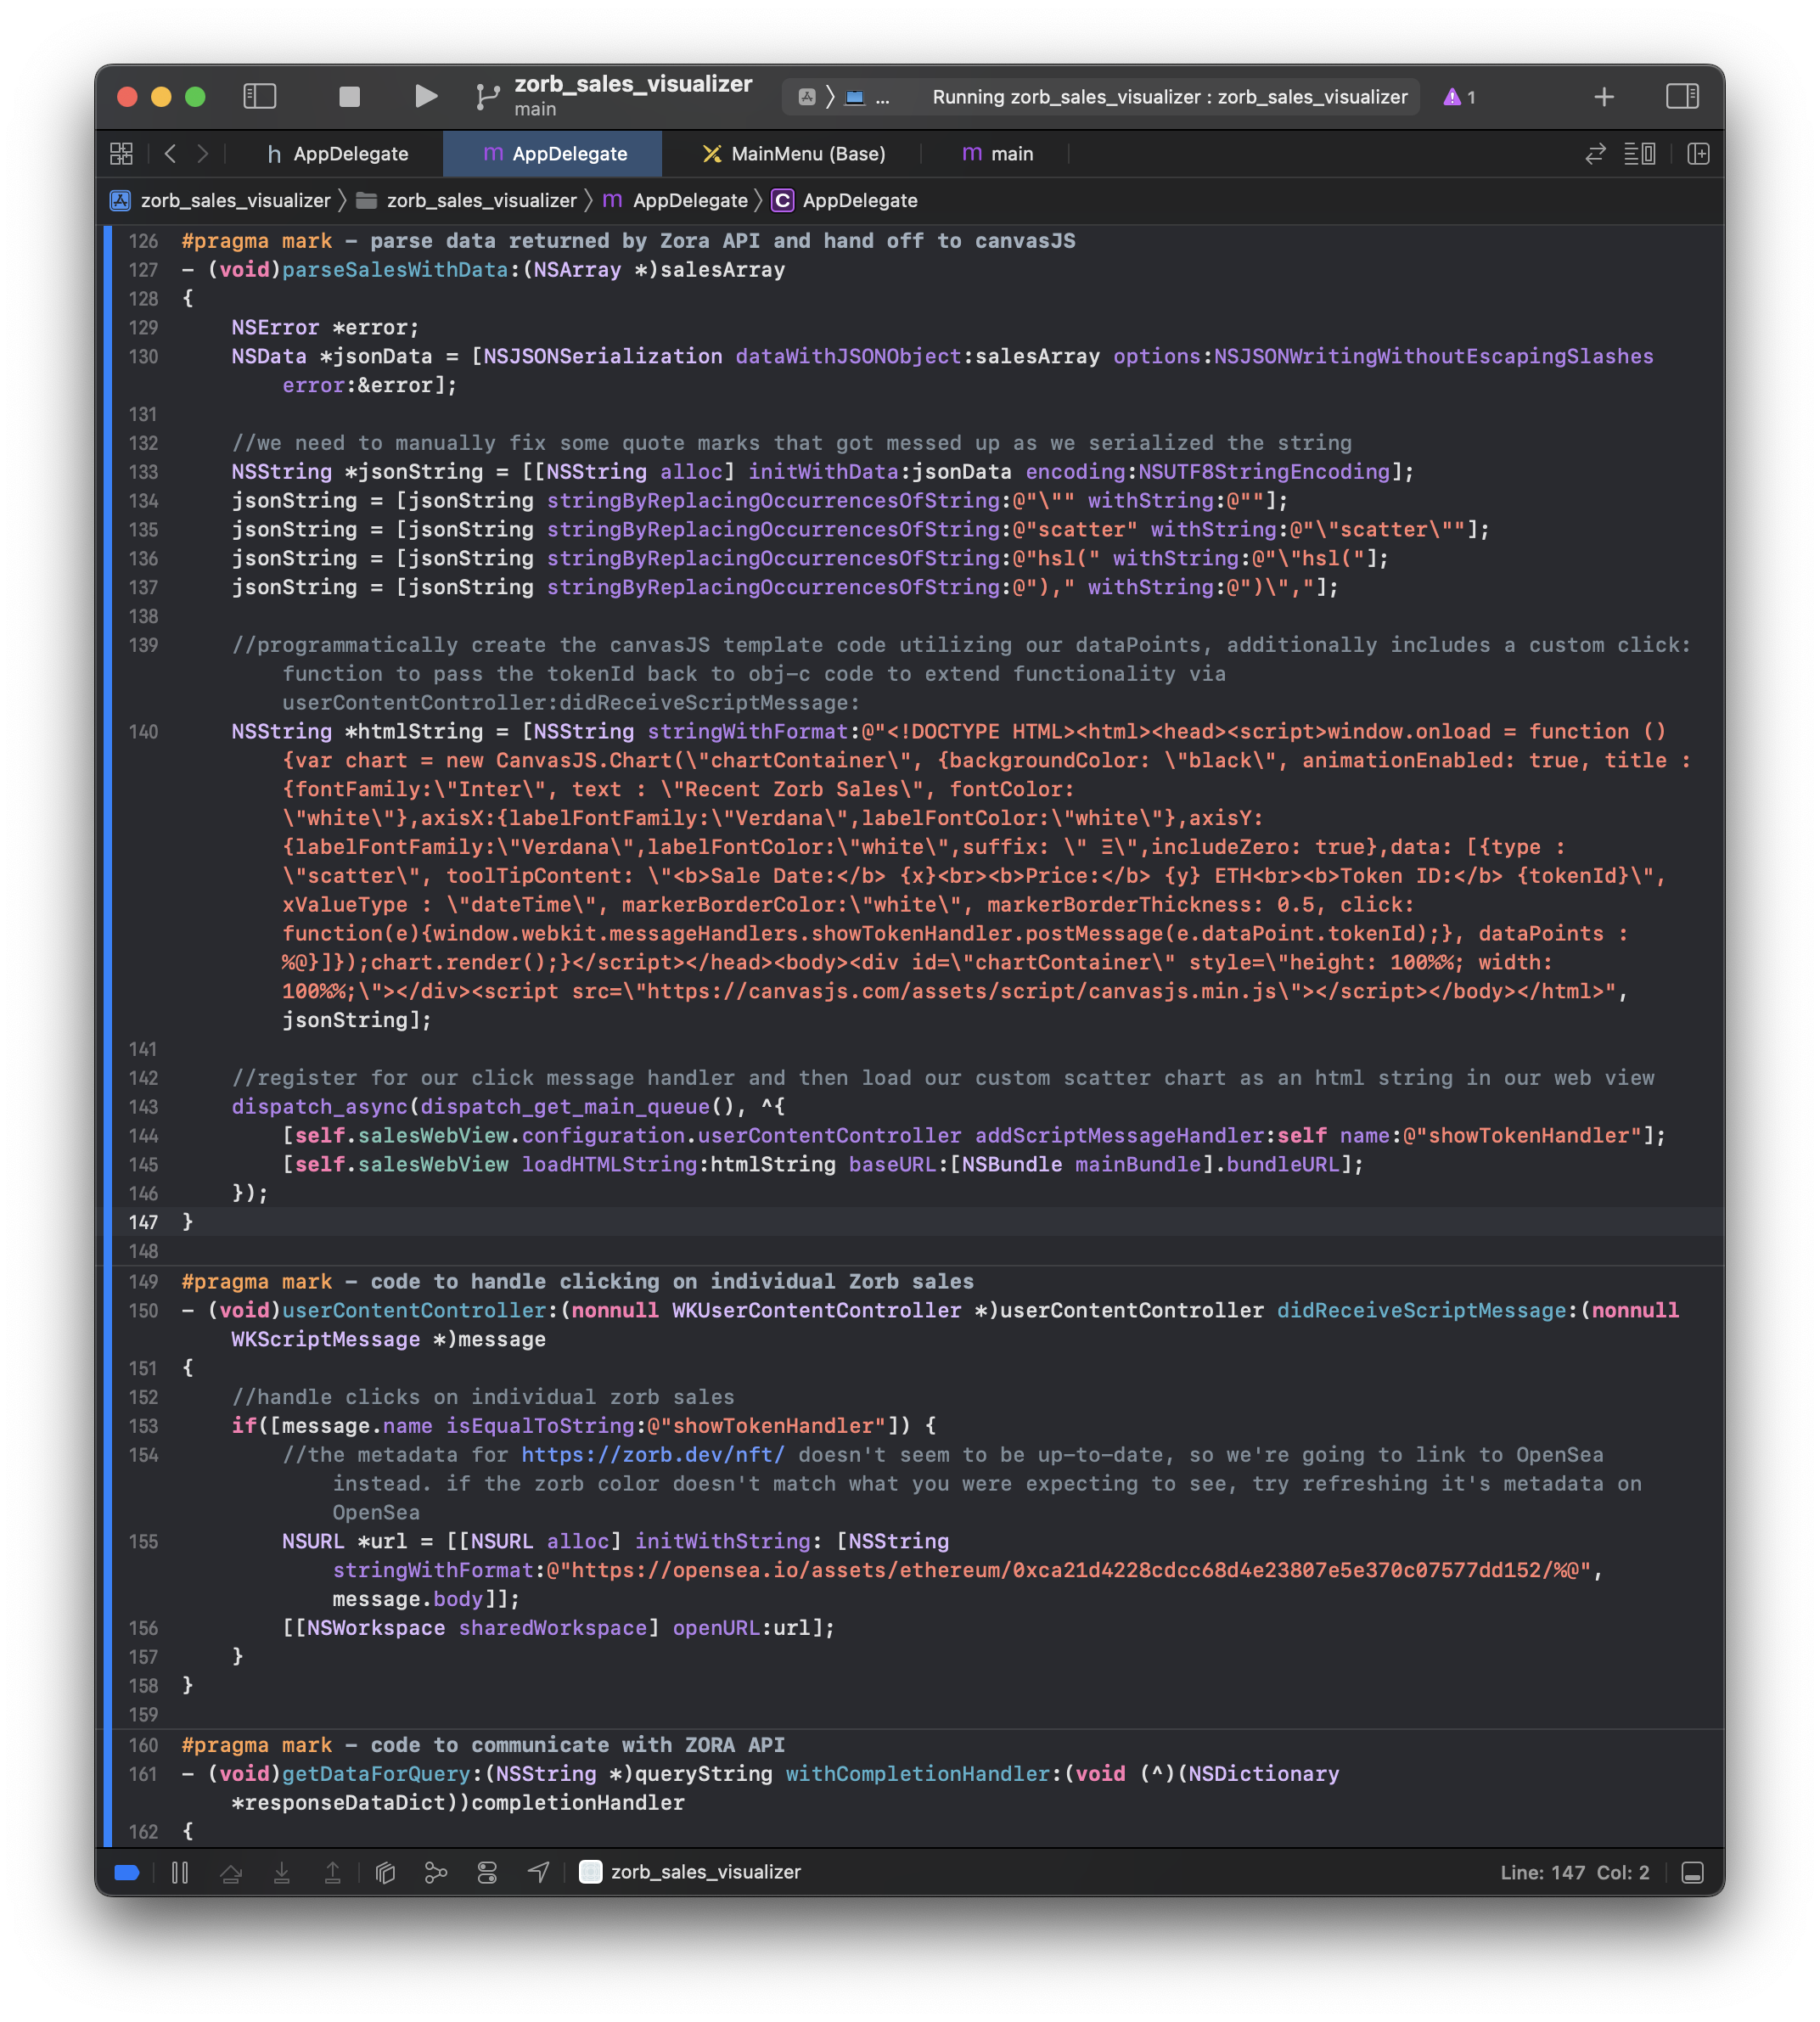Step over the current line in debug bar
Viewport: 1820px width, 2022px height.
232,1872
